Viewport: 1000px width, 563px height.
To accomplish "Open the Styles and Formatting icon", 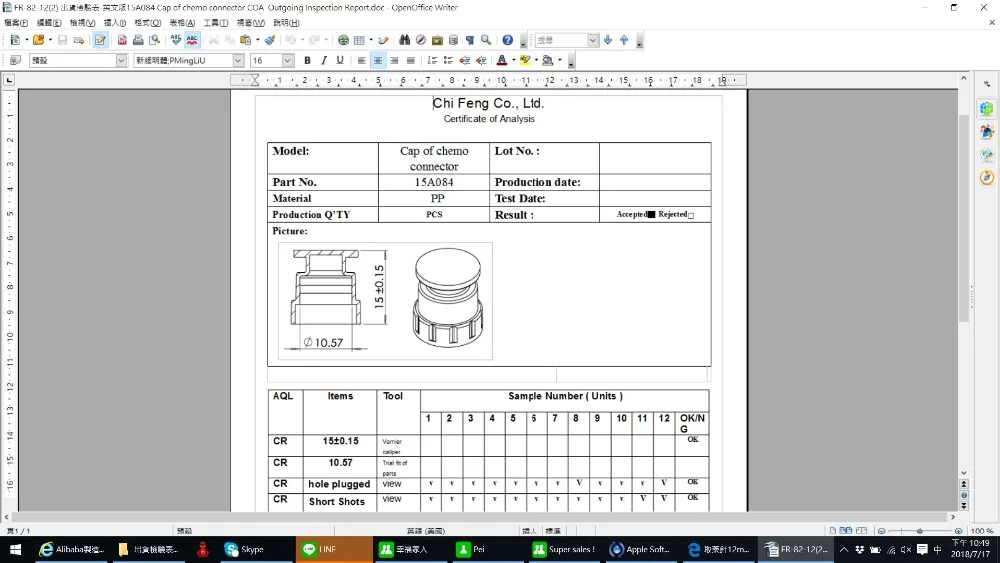I will coord(15,61).
